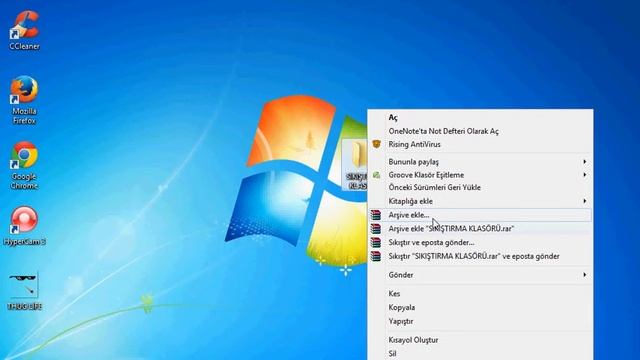This screenshot has height=360, width=640.
Task: Choose 'Önceki Sürümleri Geri Yükle'
Action: click(x=480, y=187)
